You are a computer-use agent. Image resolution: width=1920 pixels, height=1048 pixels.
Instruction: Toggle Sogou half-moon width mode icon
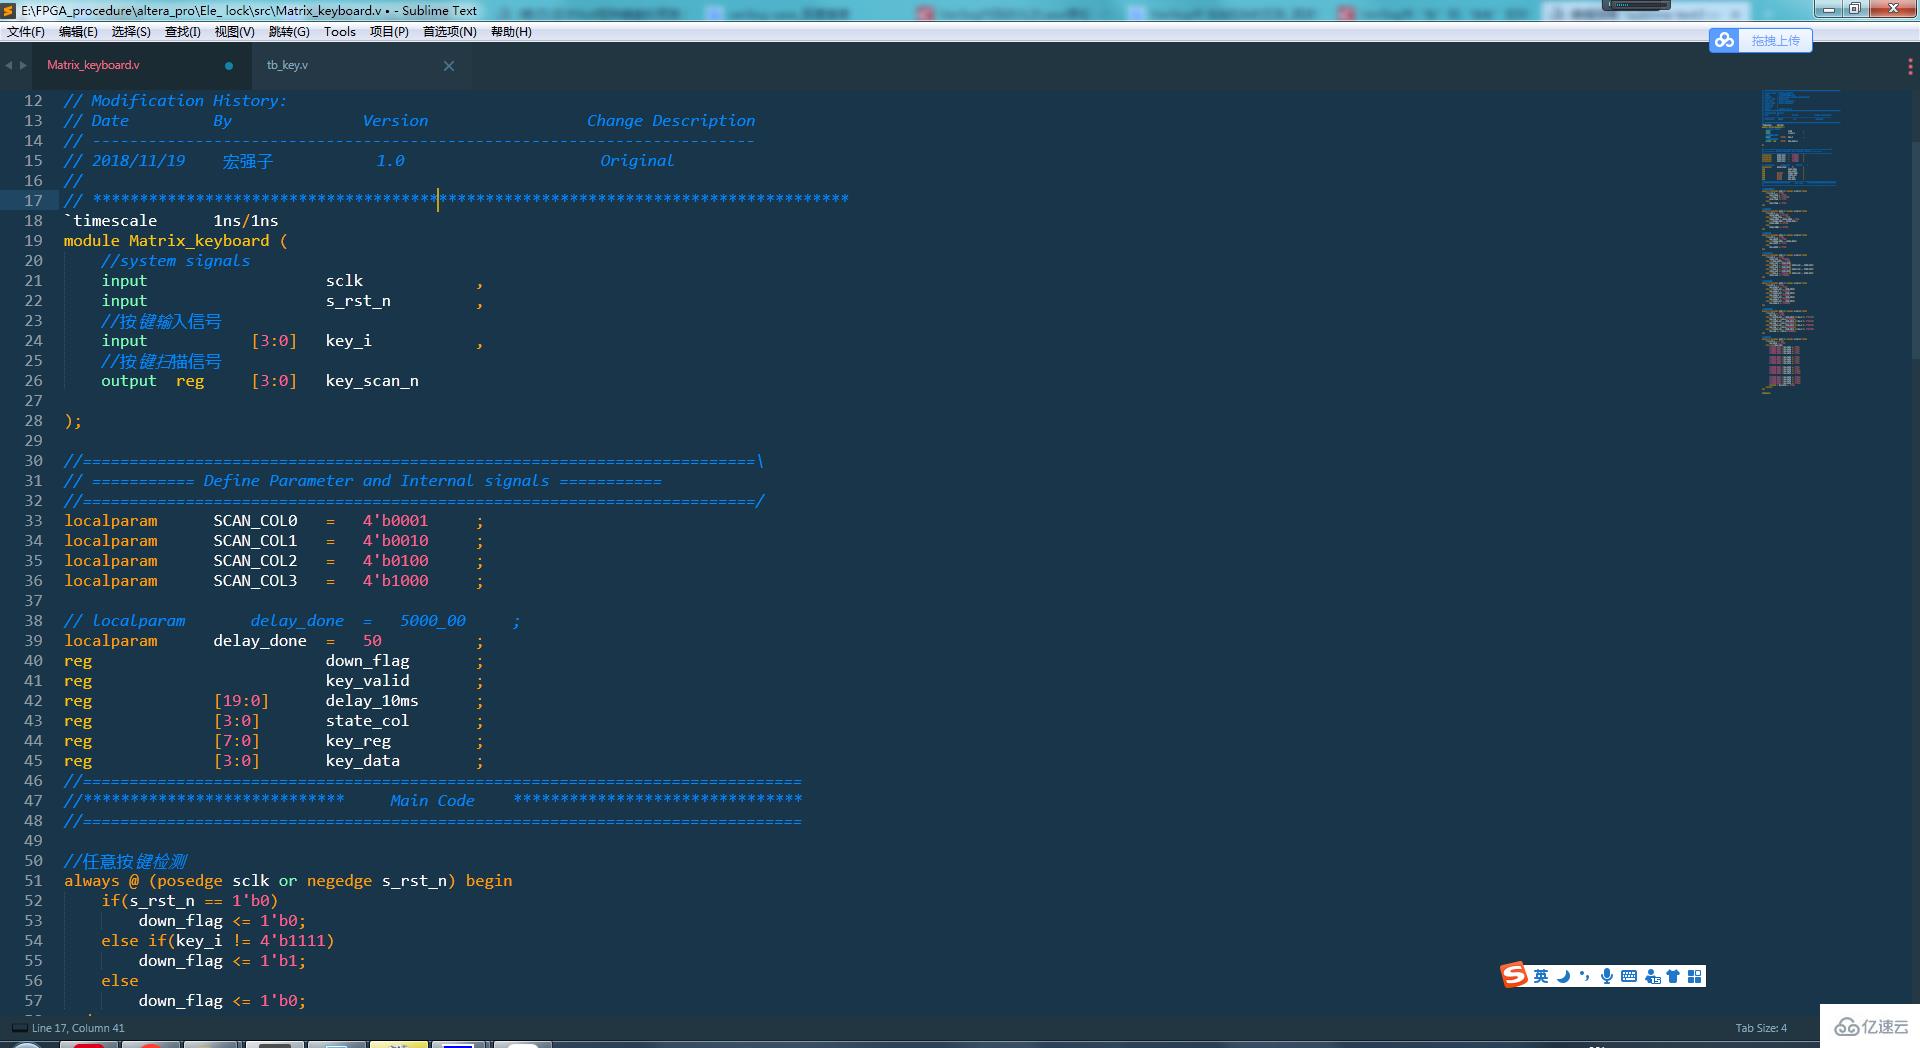pos(1563,976)
